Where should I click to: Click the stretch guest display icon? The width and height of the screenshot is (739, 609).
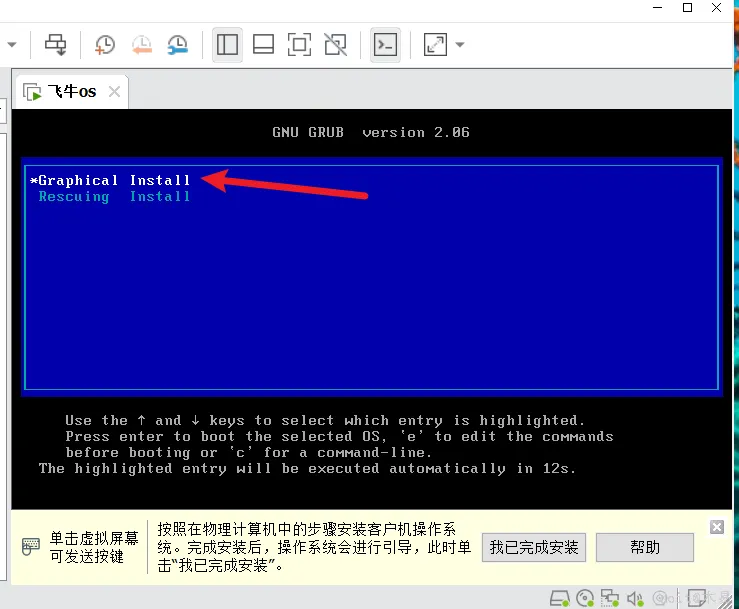click(x=435, y=45)
